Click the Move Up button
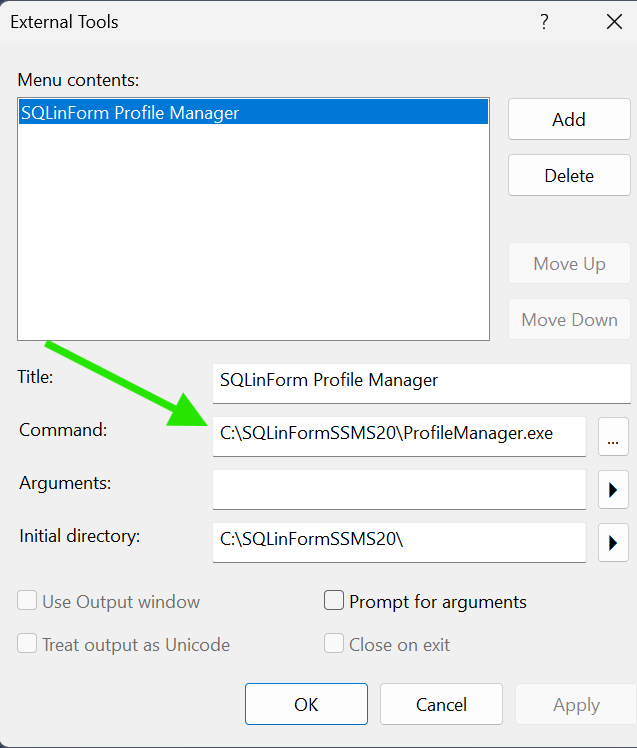The width and height of the screenshot is (637, 748). (x=569, y=263)
